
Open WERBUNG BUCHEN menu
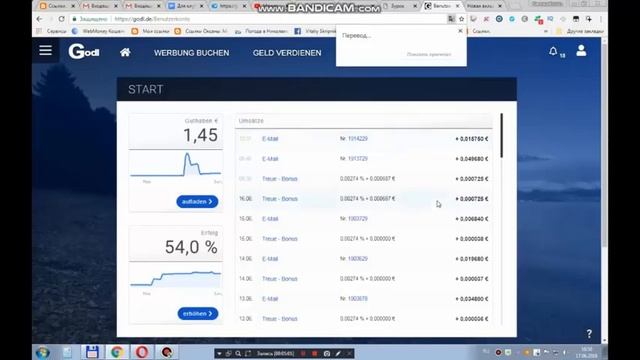click(191, 53)
